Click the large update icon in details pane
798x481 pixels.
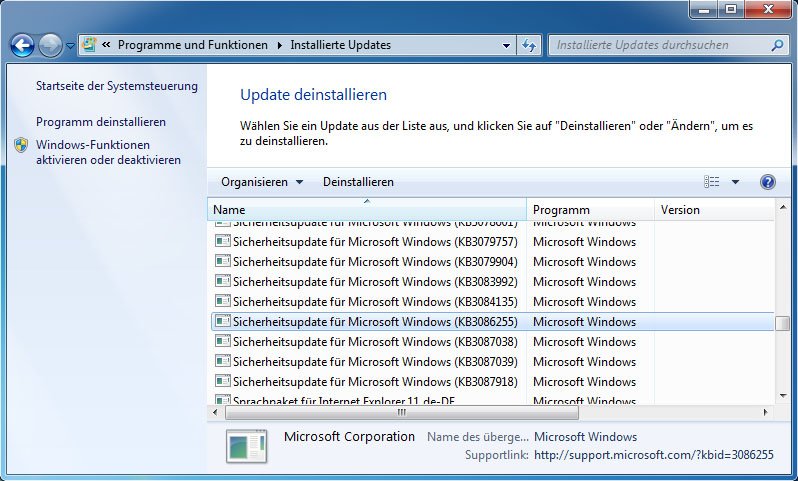coord(247,446)
